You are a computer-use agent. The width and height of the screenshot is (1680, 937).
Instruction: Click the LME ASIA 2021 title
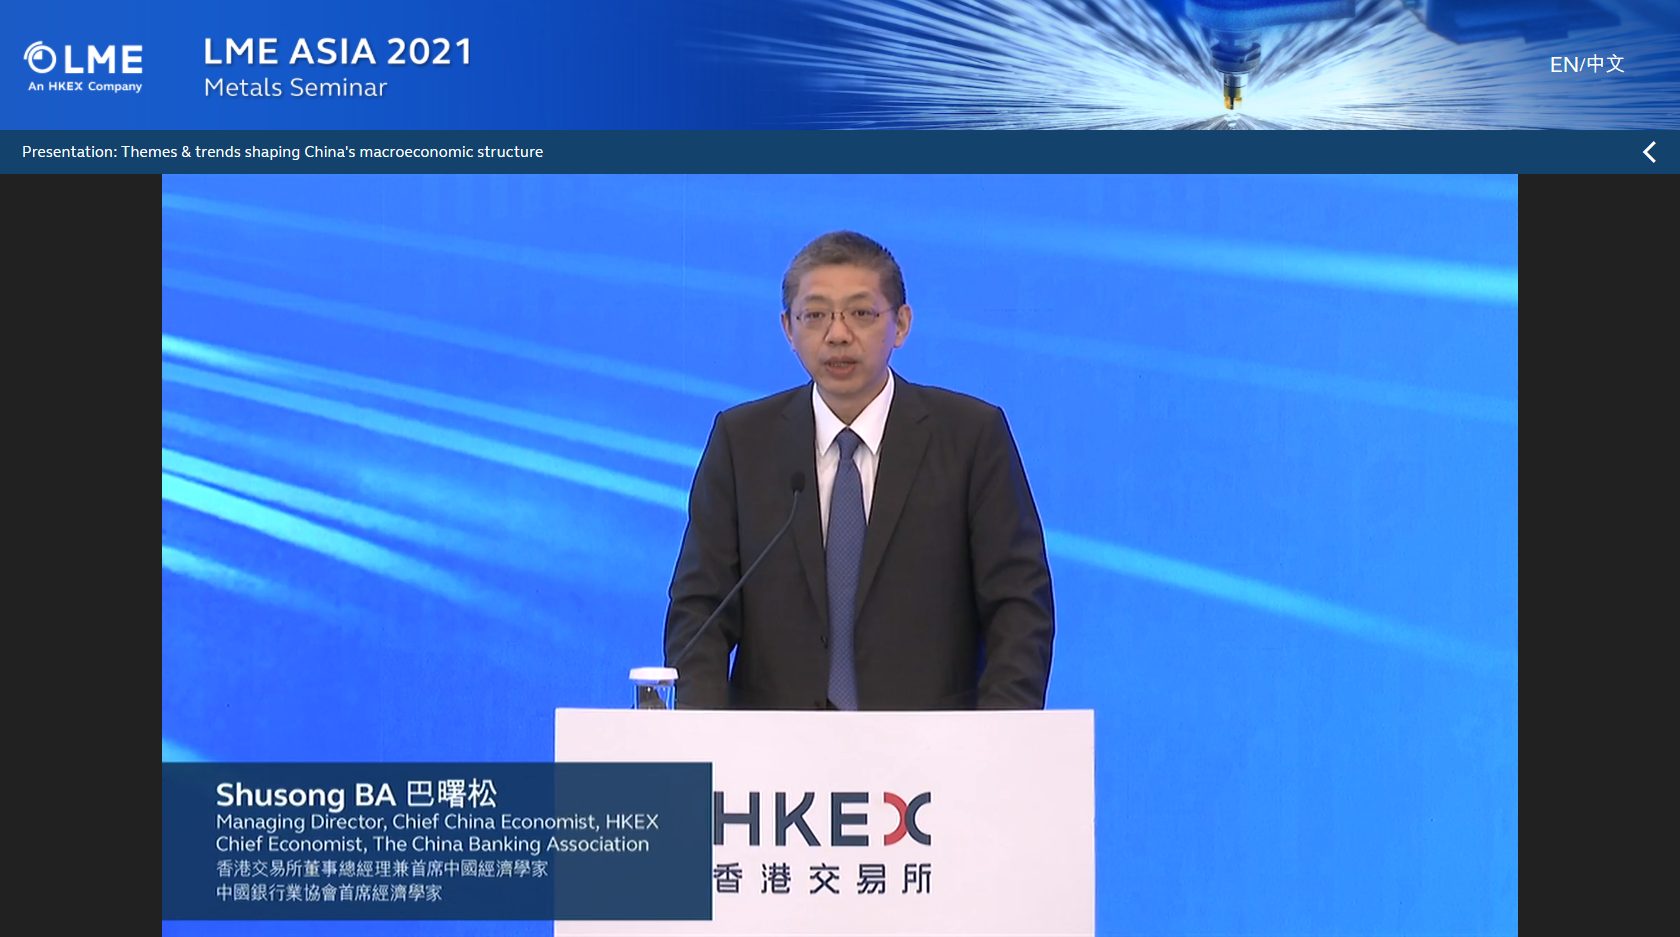click(337, 52)
